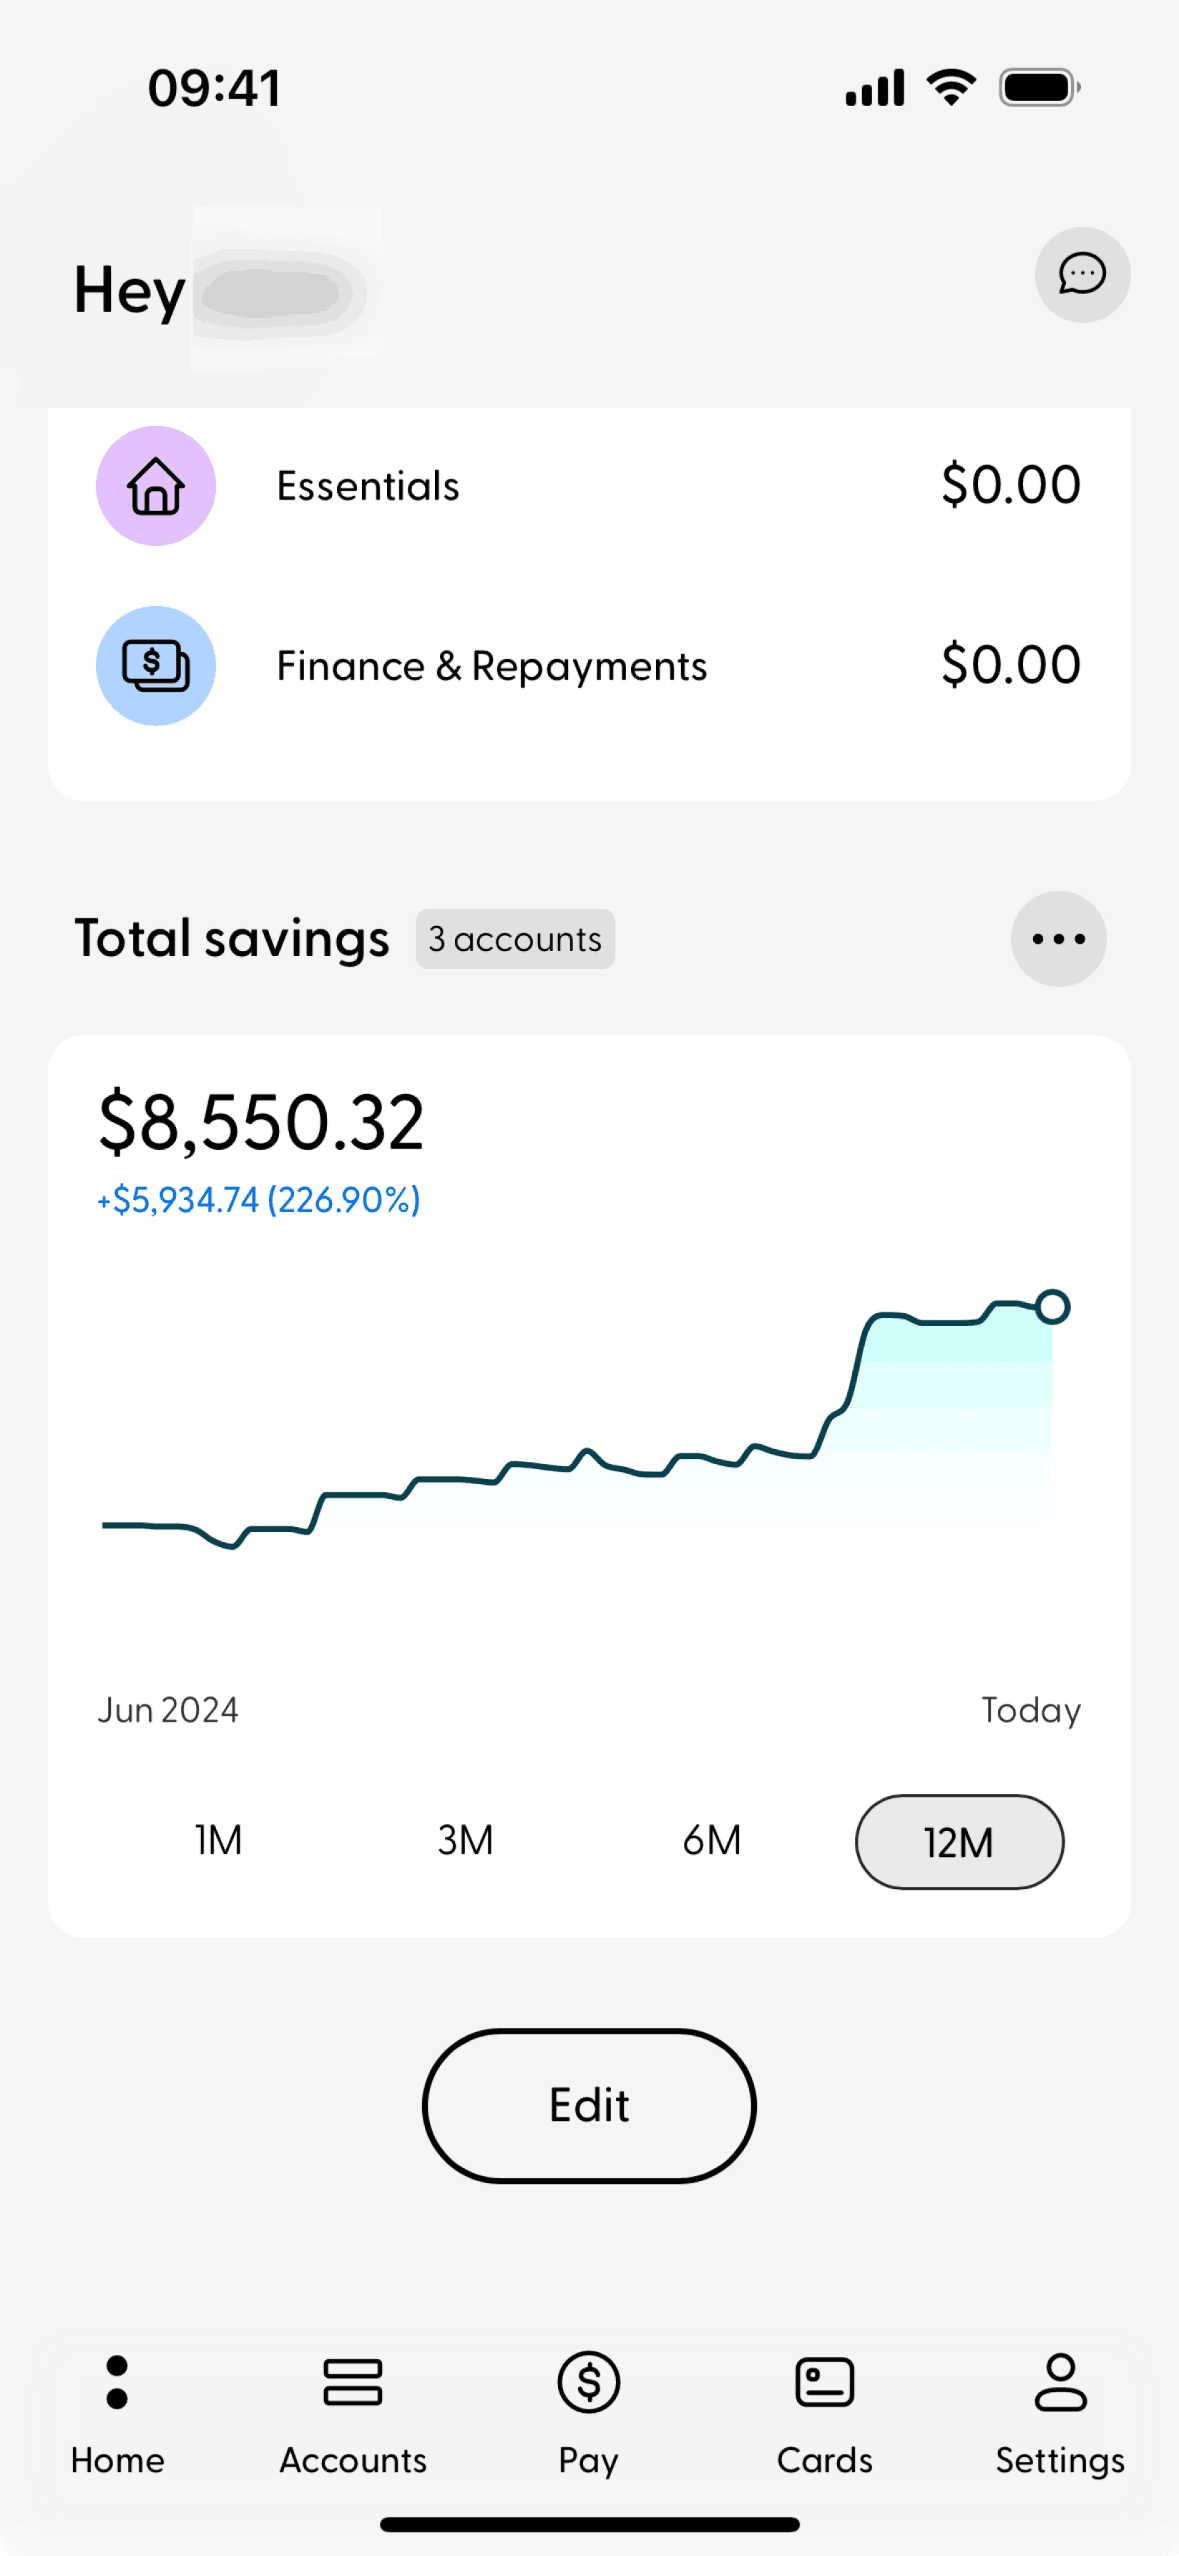Tap the Finance & Repayments money icon

pos(156,666)
